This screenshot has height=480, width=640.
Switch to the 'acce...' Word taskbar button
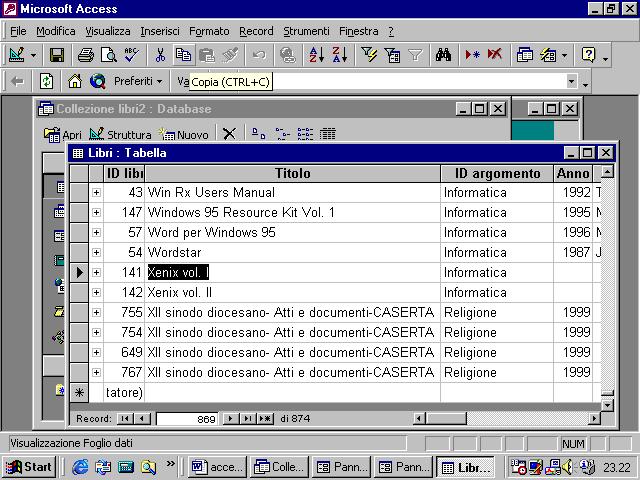coord(217,467)
